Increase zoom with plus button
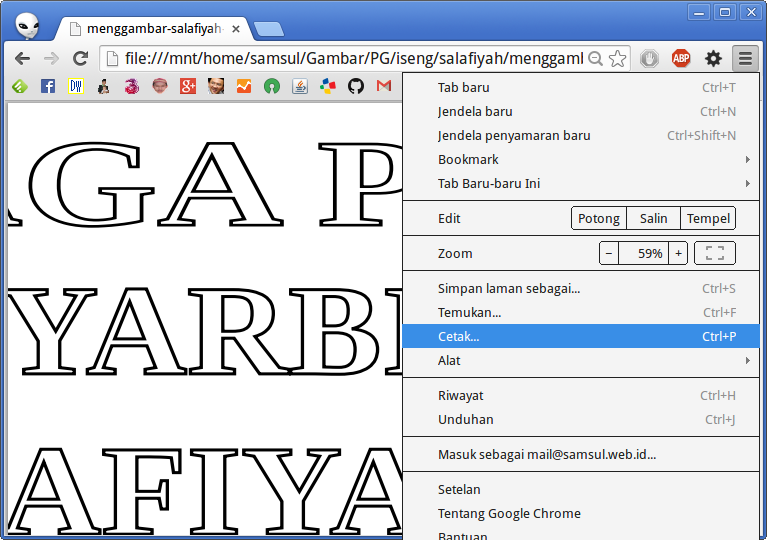Screen dimensions: 767x540 pos(678,253)
